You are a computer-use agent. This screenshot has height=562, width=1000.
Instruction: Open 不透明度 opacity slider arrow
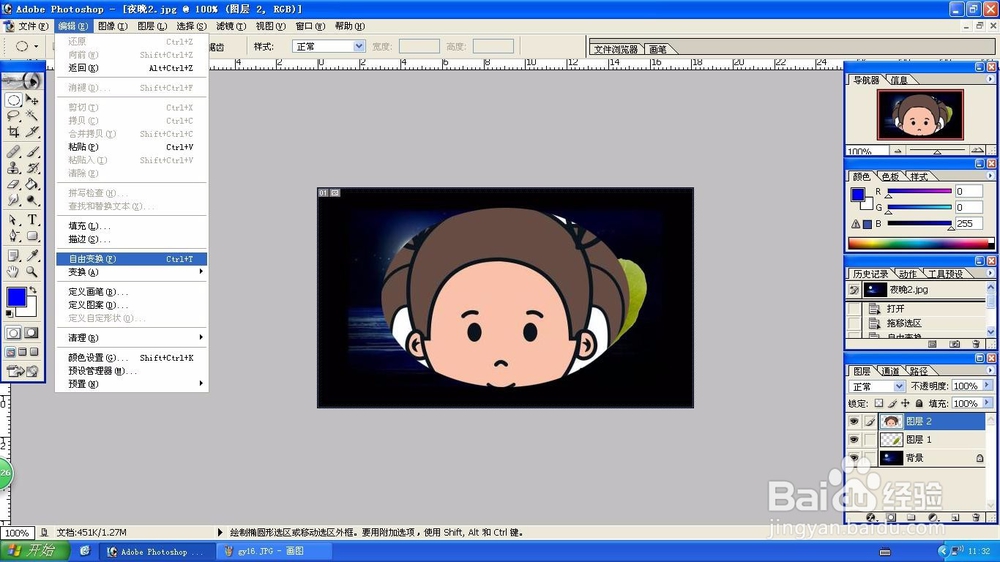coord(987,386)
